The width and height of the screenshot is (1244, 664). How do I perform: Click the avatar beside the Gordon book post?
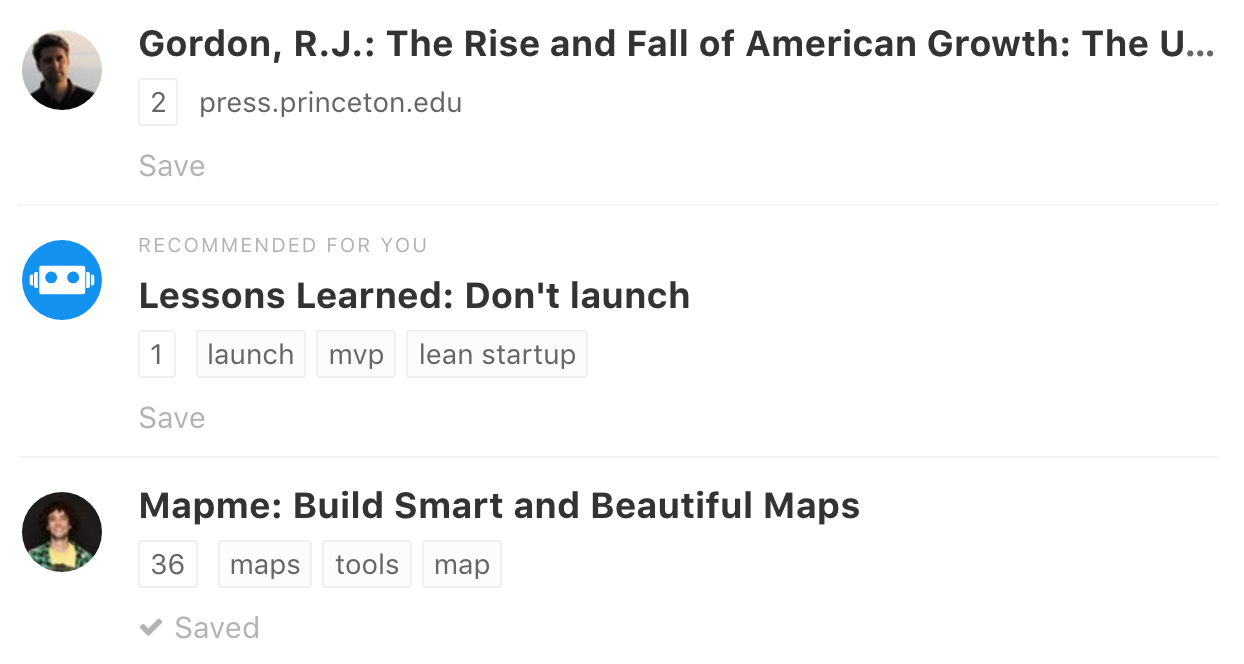[62, 70]
